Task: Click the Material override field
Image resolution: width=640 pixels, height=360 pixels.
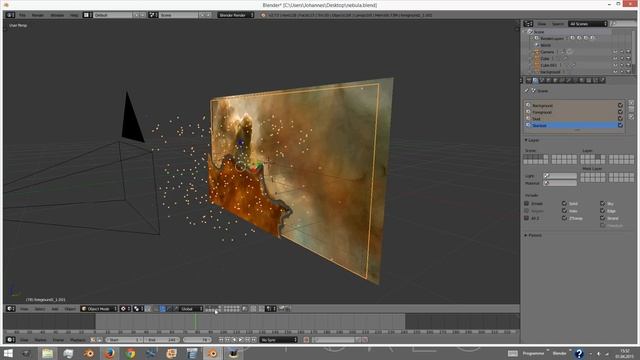Action: pyautogui.click(x=560, y=183)
